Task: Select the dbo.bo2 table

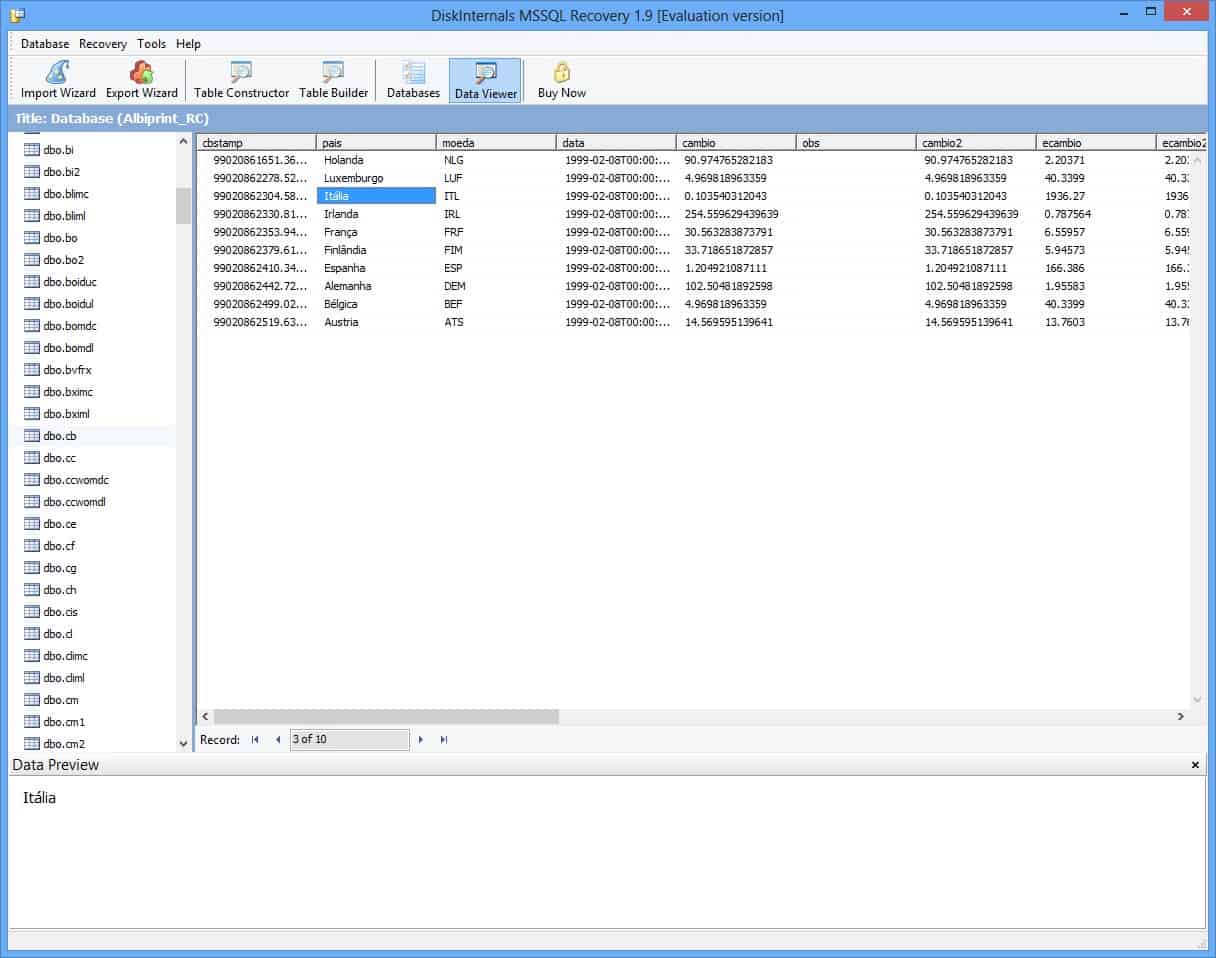Action: pos(63,260)
